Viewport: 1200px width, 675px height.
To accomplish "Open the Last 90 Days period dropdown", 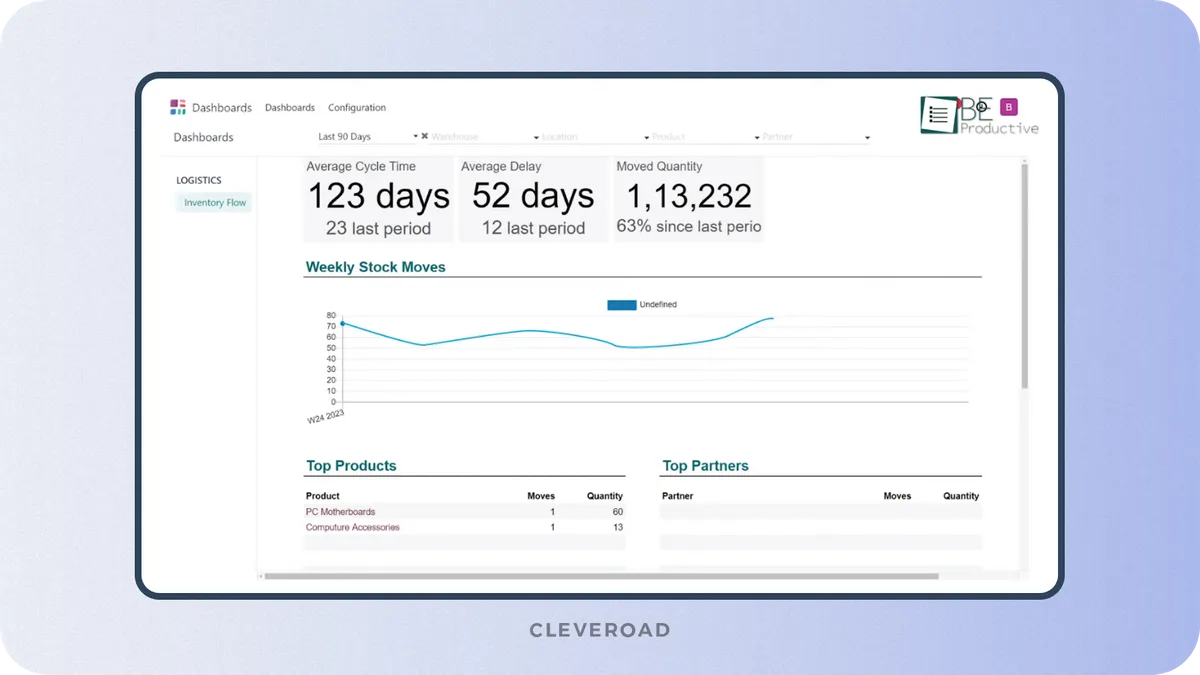I will pos(367,137).
